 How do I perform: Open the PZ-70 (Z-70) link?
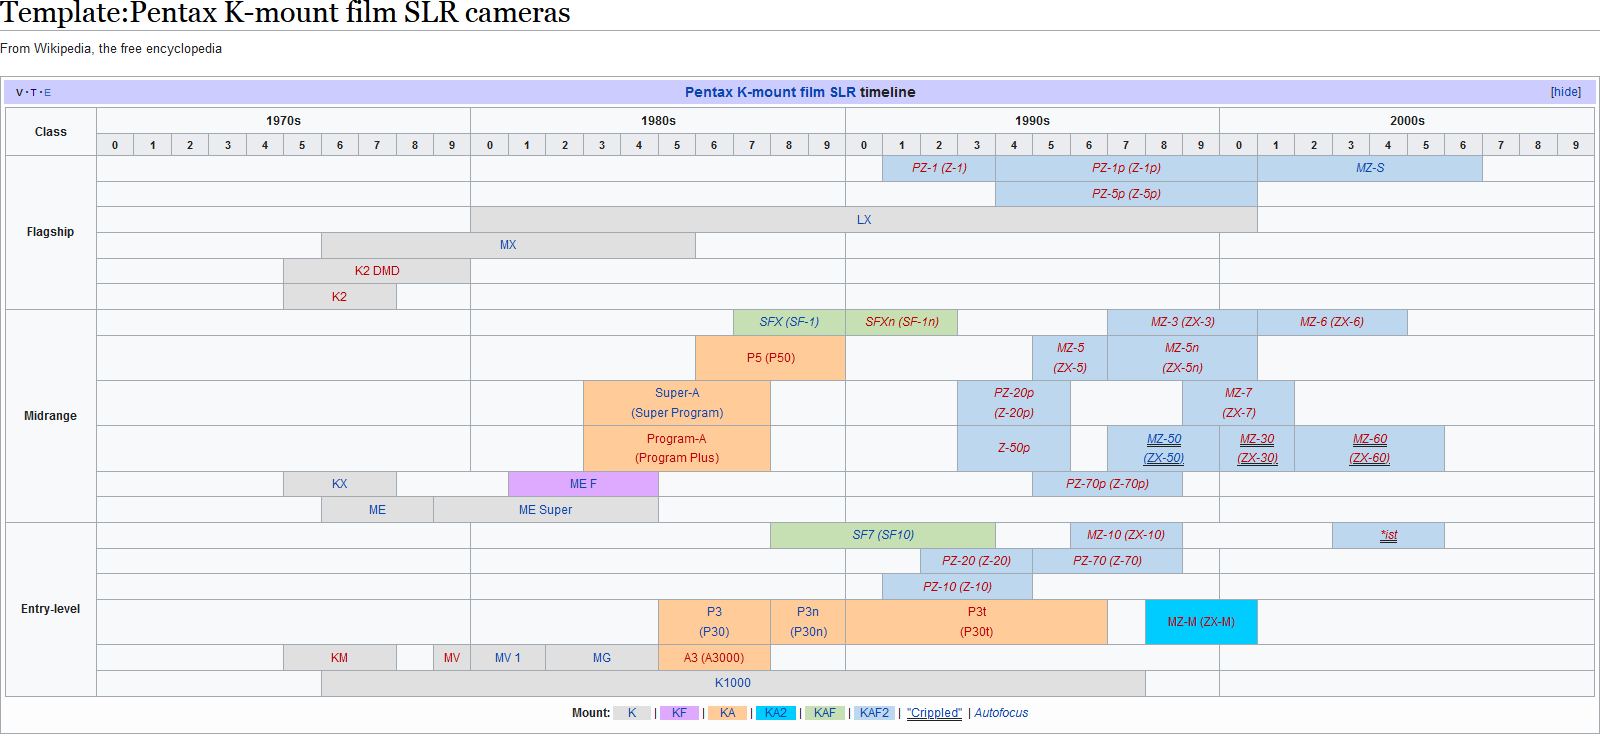coord(1107,561)
